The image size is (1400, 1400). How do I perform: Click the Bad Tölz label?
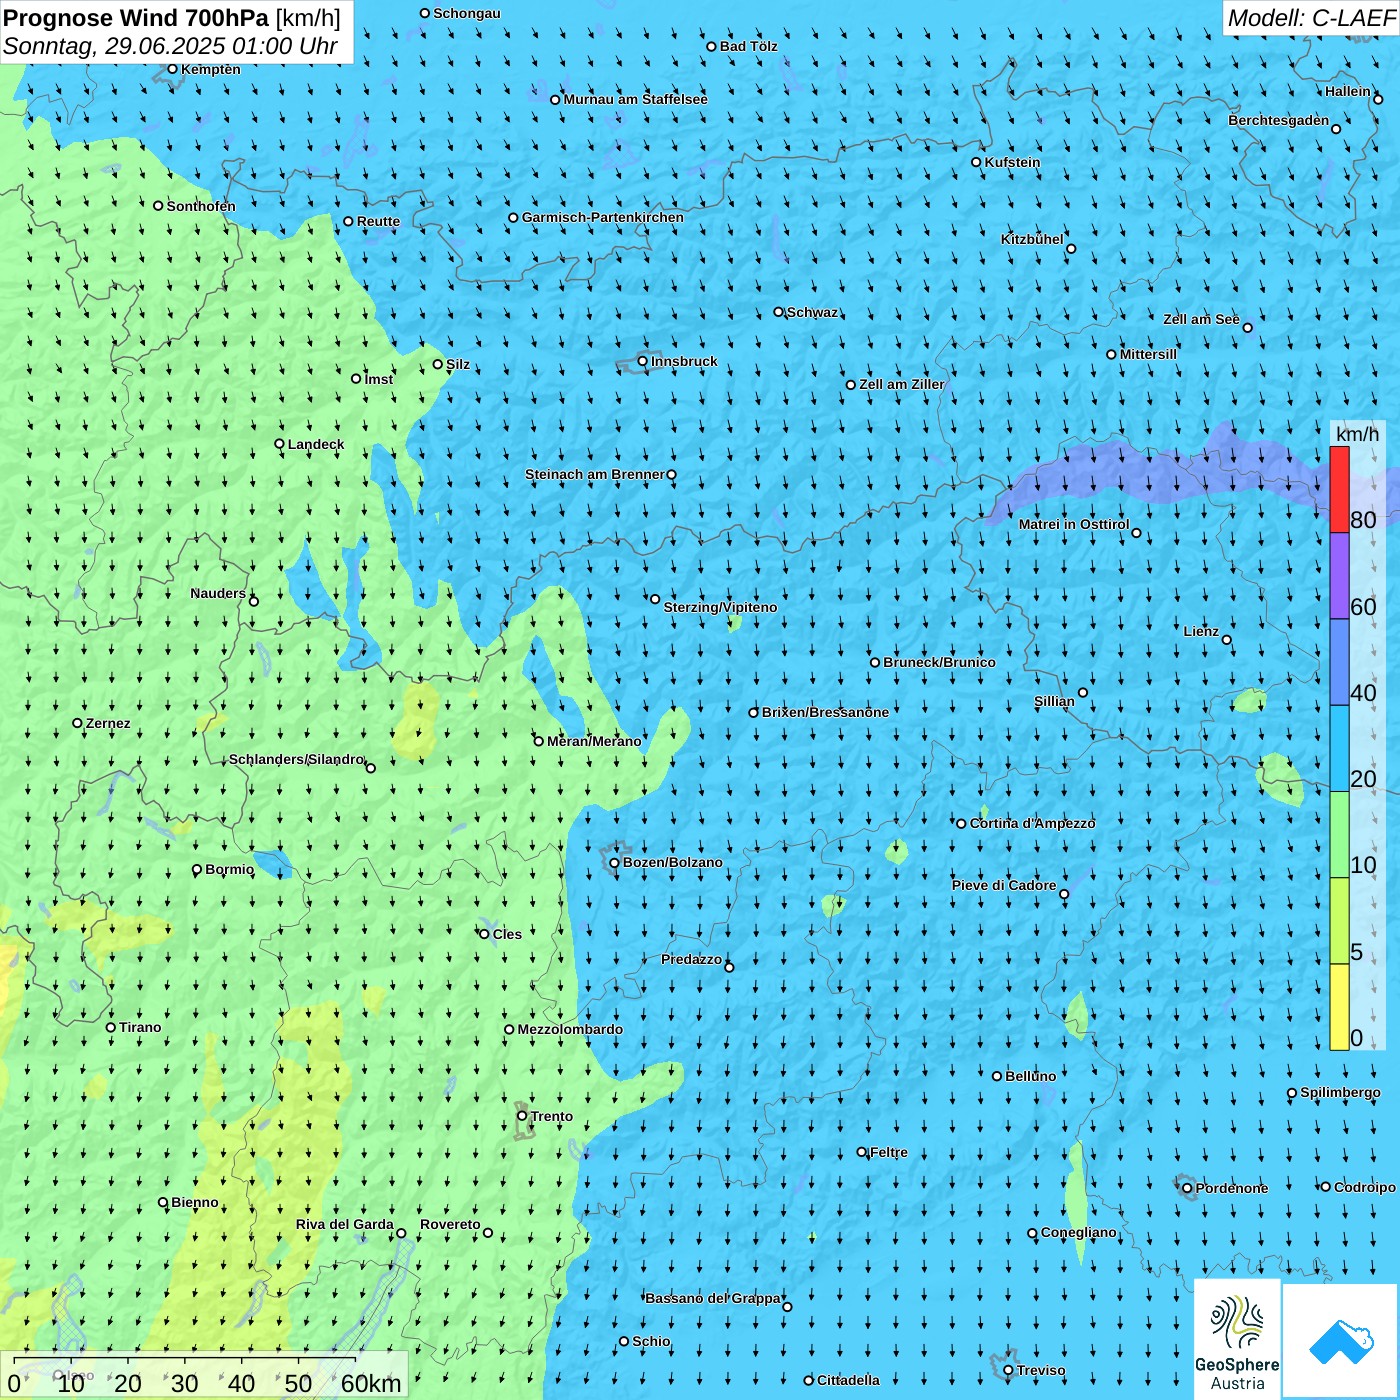point(748,46)
